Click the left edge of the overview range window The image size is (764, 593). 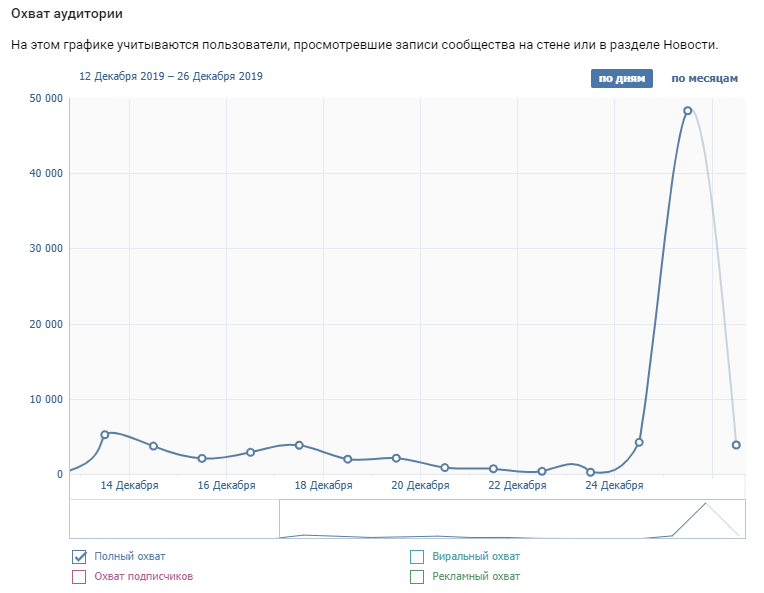pos(279,519)
